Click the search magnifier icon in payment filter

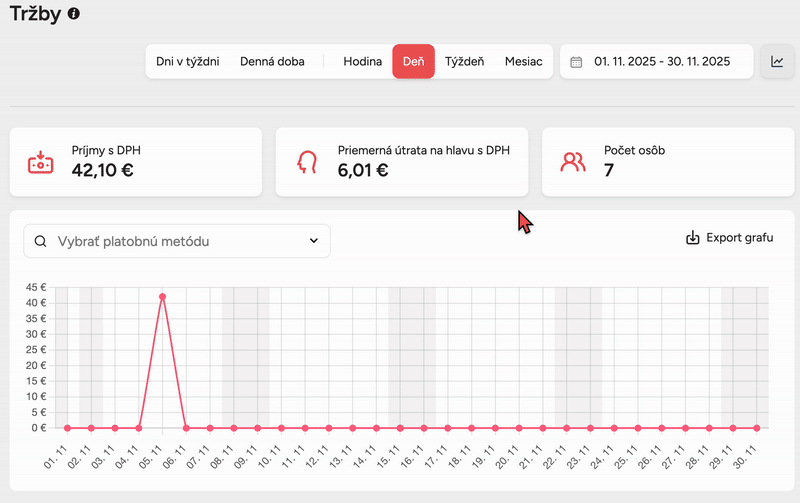click(41, 241)
